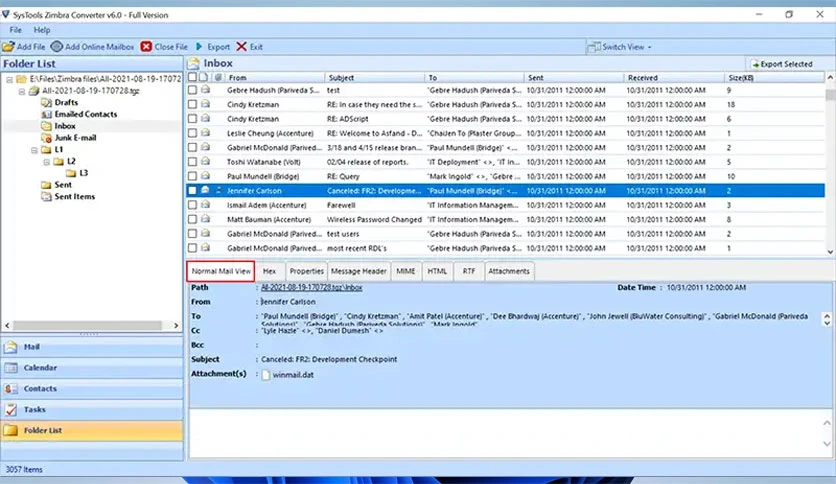Screen dimensions: 836x484
Task: Select the Drafts folder icon
Action: (x=46, y=102)
